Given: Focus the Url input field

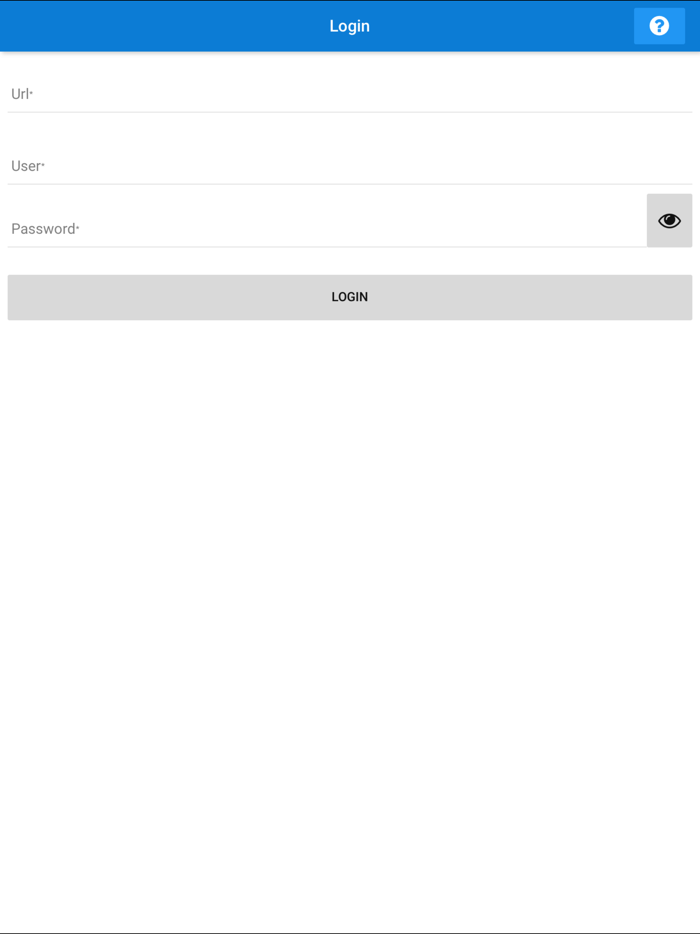Looking at the screenshot, I should pos(350,94).
